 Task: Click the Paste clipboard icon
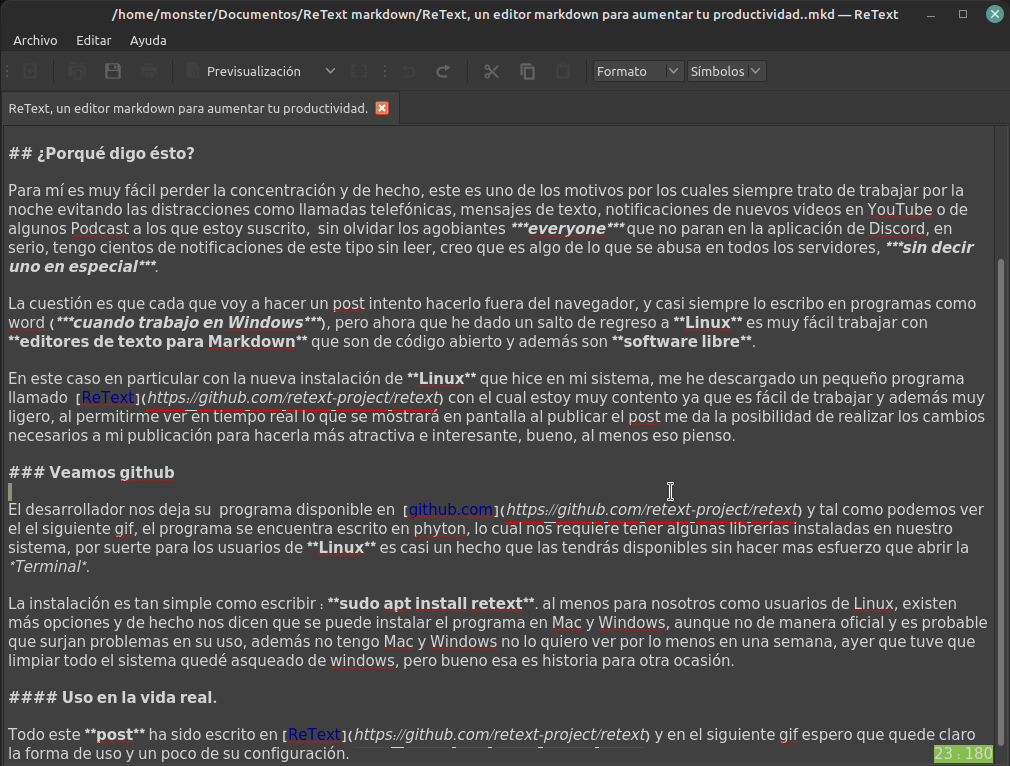coord(563,71)
